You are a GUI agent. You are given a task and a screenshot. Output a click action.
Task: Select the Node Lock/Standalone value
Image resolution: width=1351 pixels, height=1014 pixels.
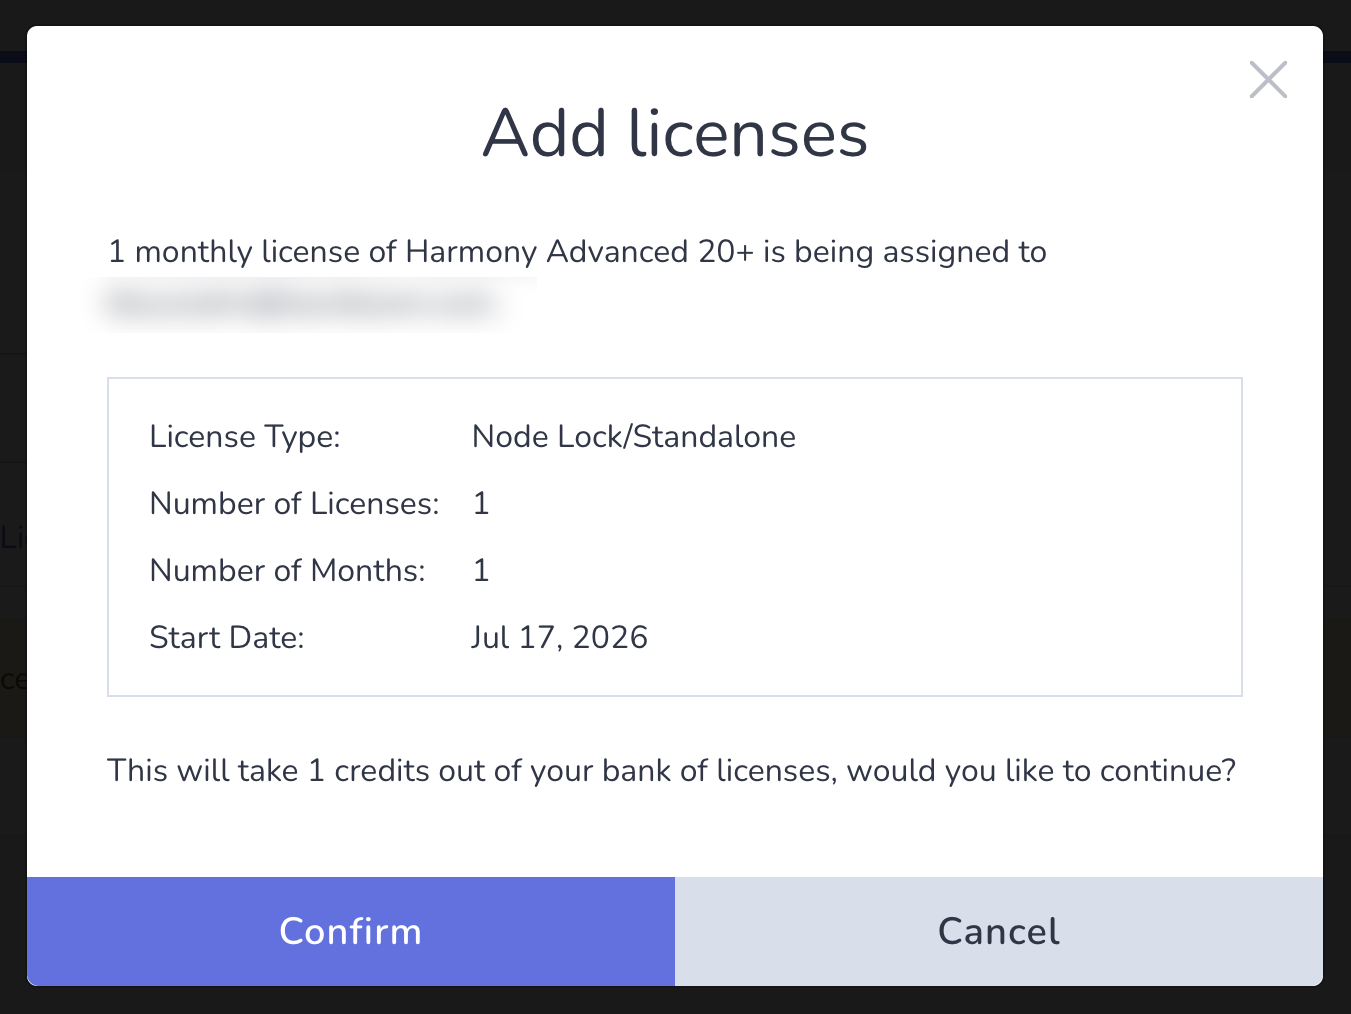tap(634, 437)
